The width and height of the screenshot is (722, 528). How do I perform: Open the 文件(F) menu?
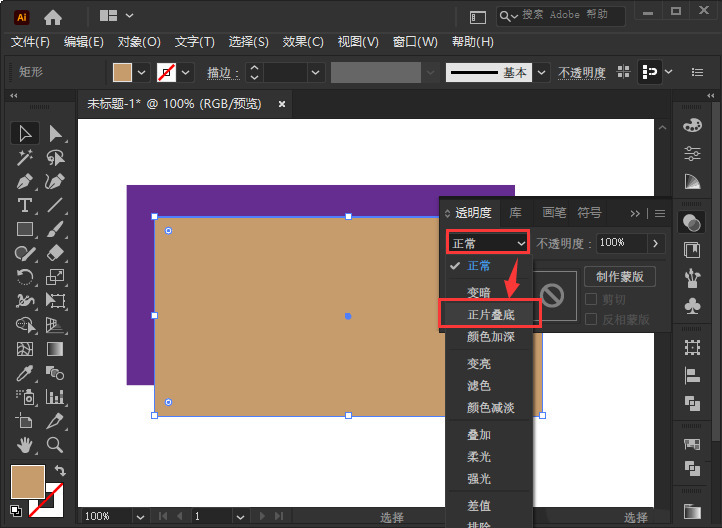(30, 42)
